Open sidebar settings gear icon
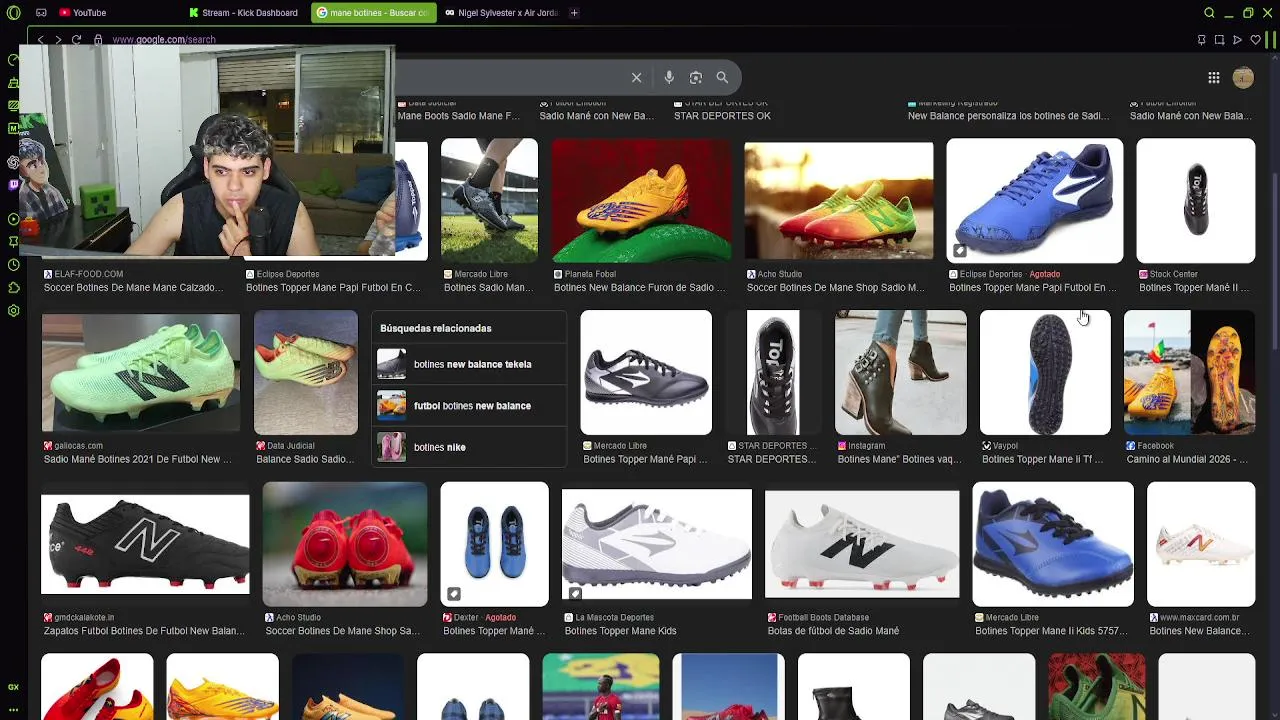This screenshot has width=1280, height=720. pos(13,311)
